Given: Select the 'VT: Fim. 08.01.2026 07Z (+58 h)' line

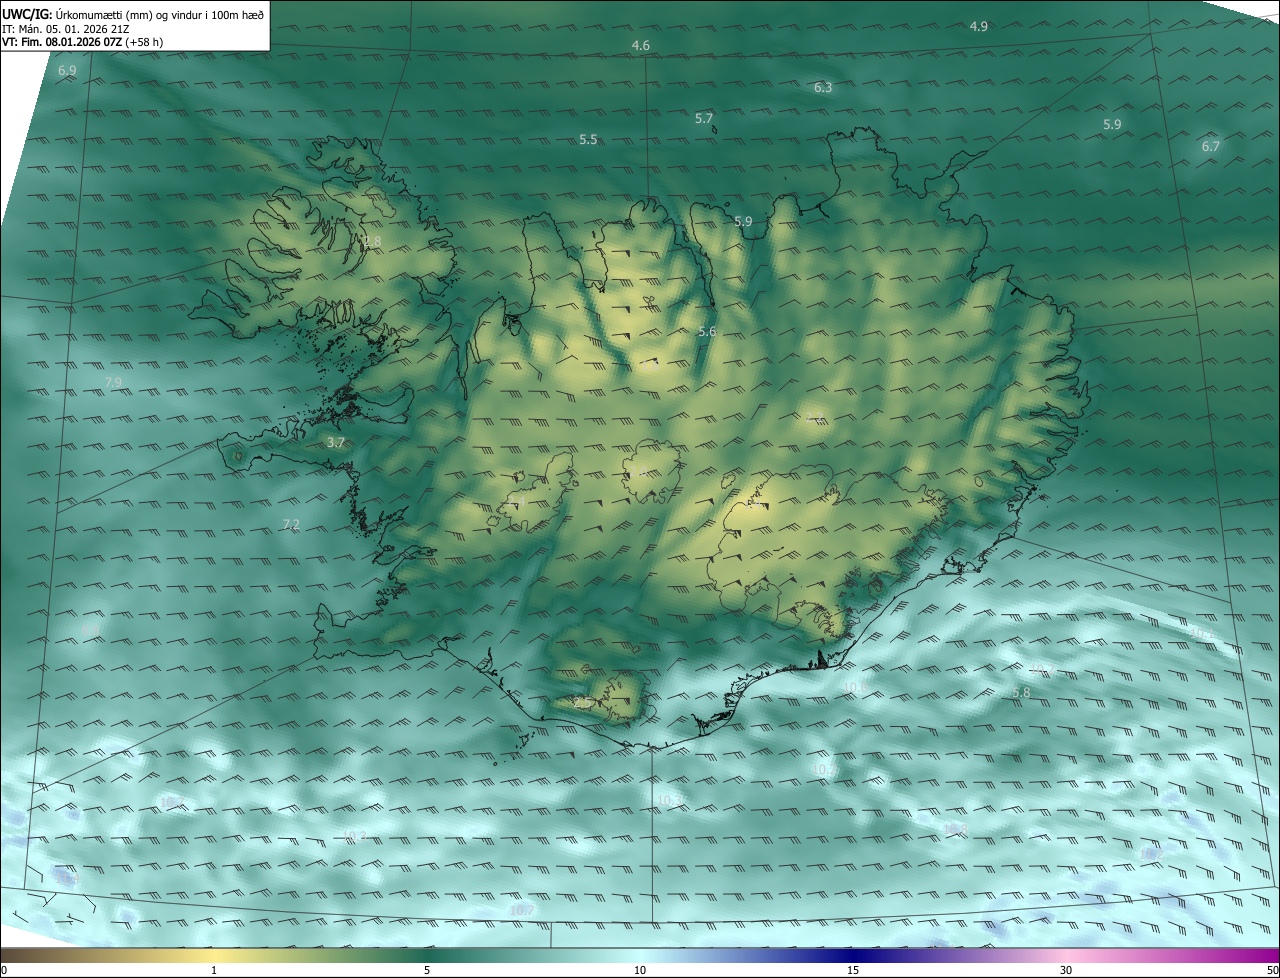Looking at the screenshot, I should (82, 43).
